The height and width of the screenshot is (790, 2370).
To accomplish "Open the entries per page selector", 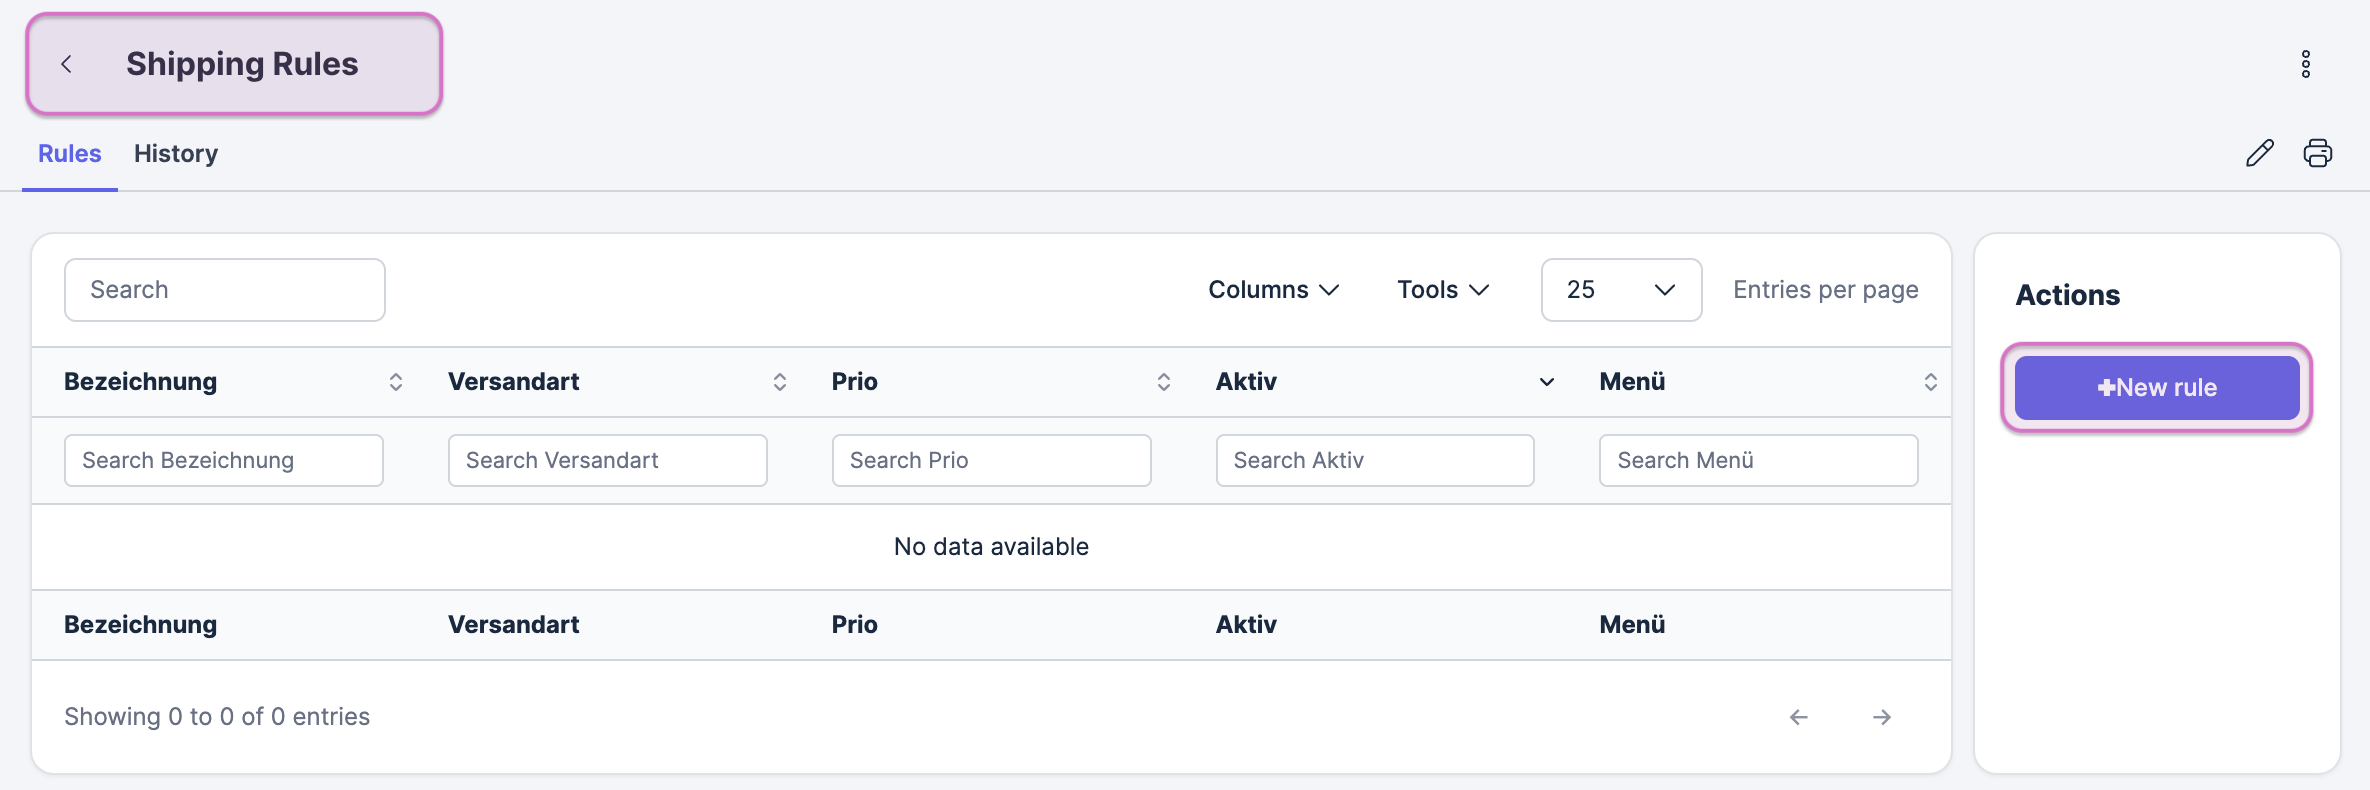I will (1620, 290).
